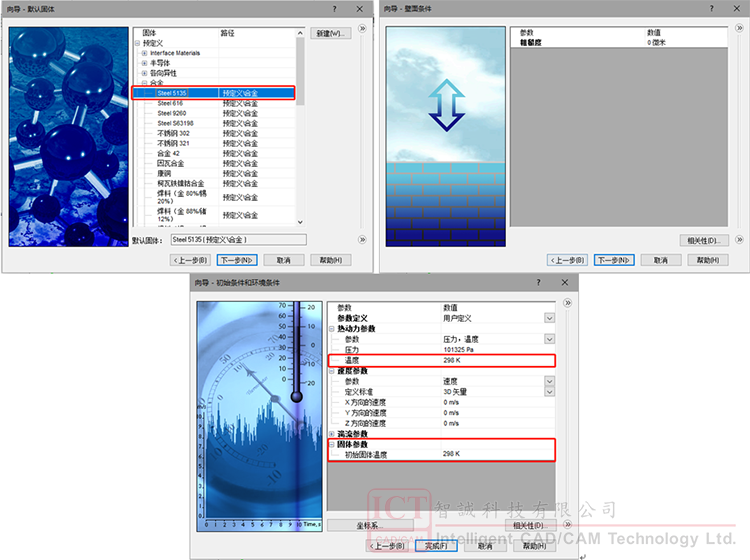Select 不锈钢 321 from alloy list
Screen dimensions: 750x560
pyautogui.click(x=173, y=143)
